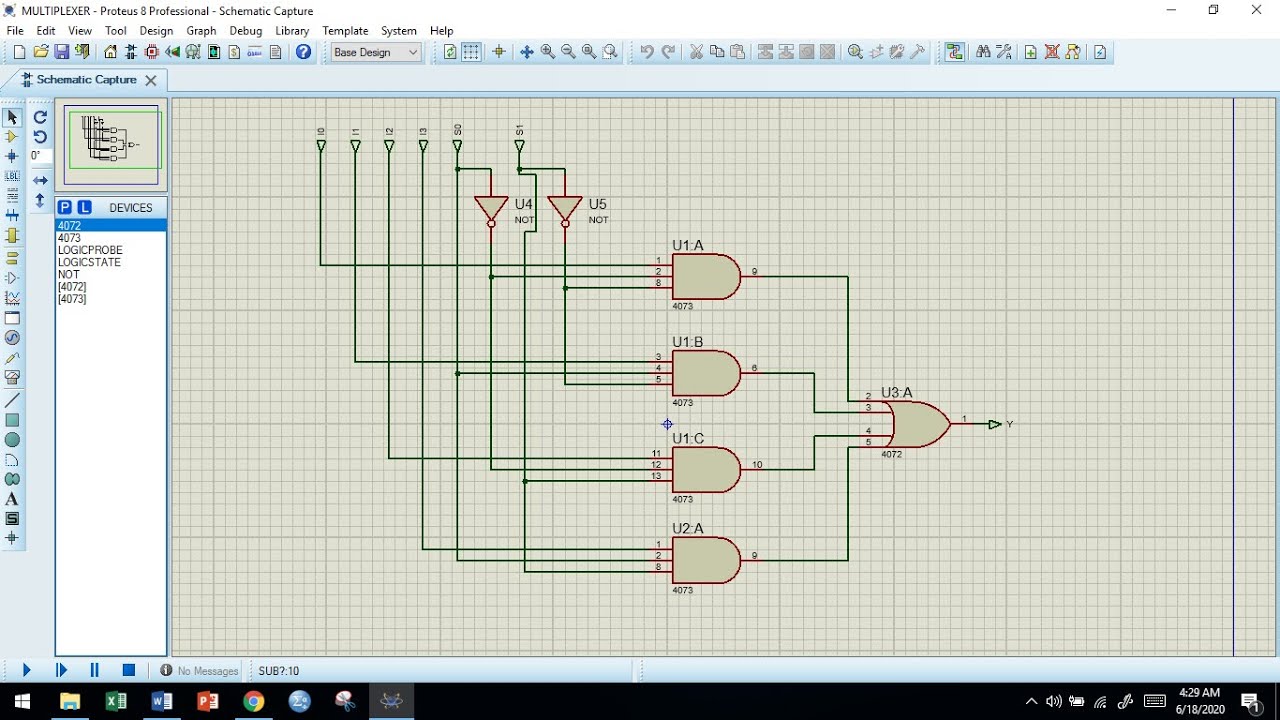
Task: Open the Graph menu
Action: [x=201, y=31]
